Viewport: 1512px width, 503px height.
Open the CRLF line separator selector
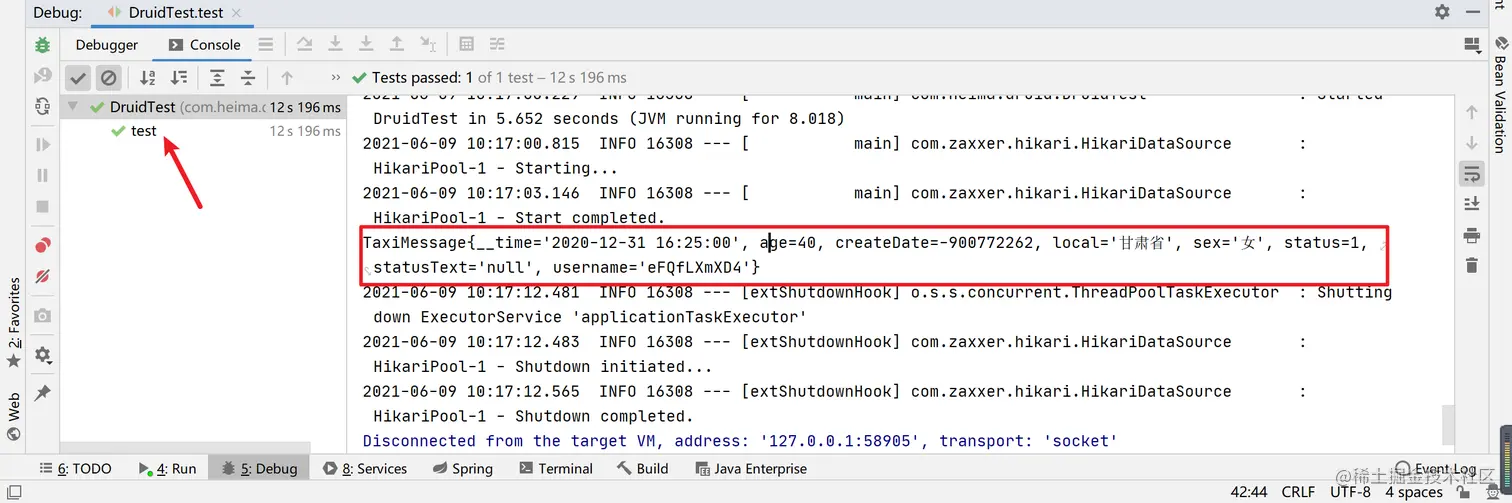point(1299,492)
